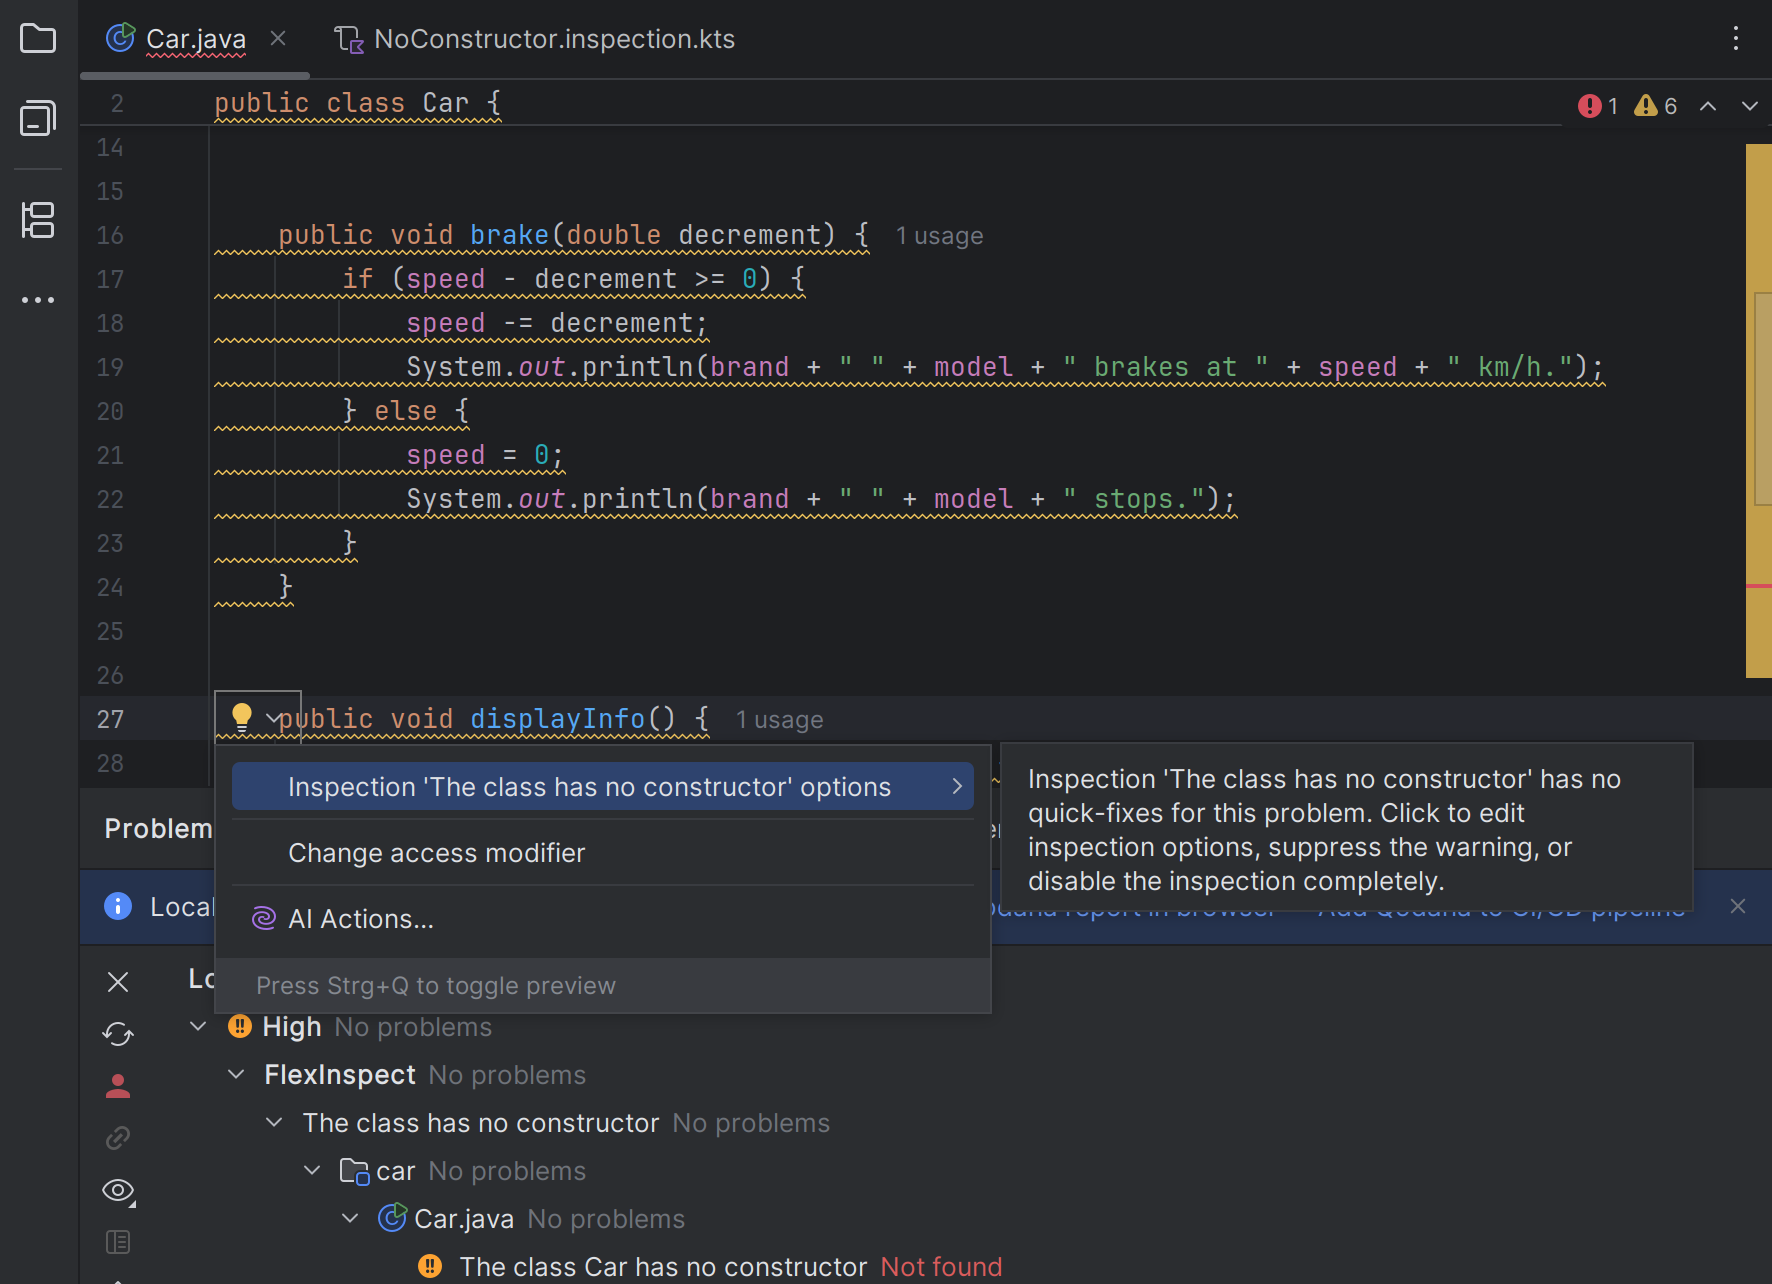Go to previous highlighted problem arrow
Screen dimensions: 1772x1284
(1708, 106)
